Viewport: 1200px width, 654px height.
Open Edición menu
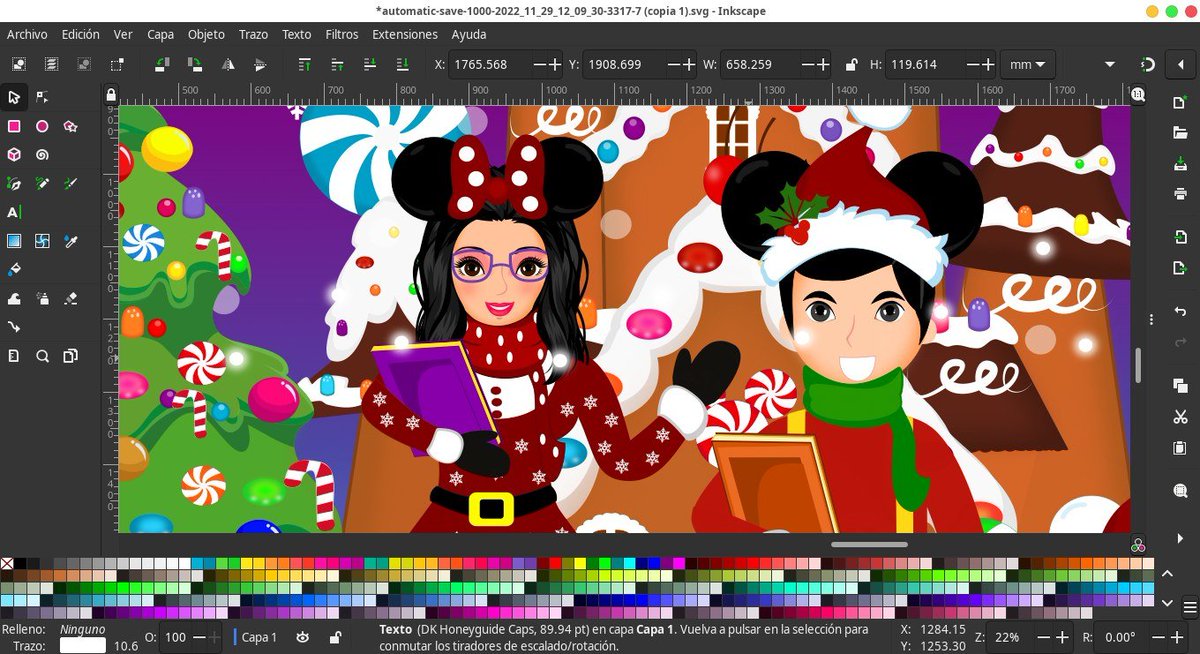[80, 34]
